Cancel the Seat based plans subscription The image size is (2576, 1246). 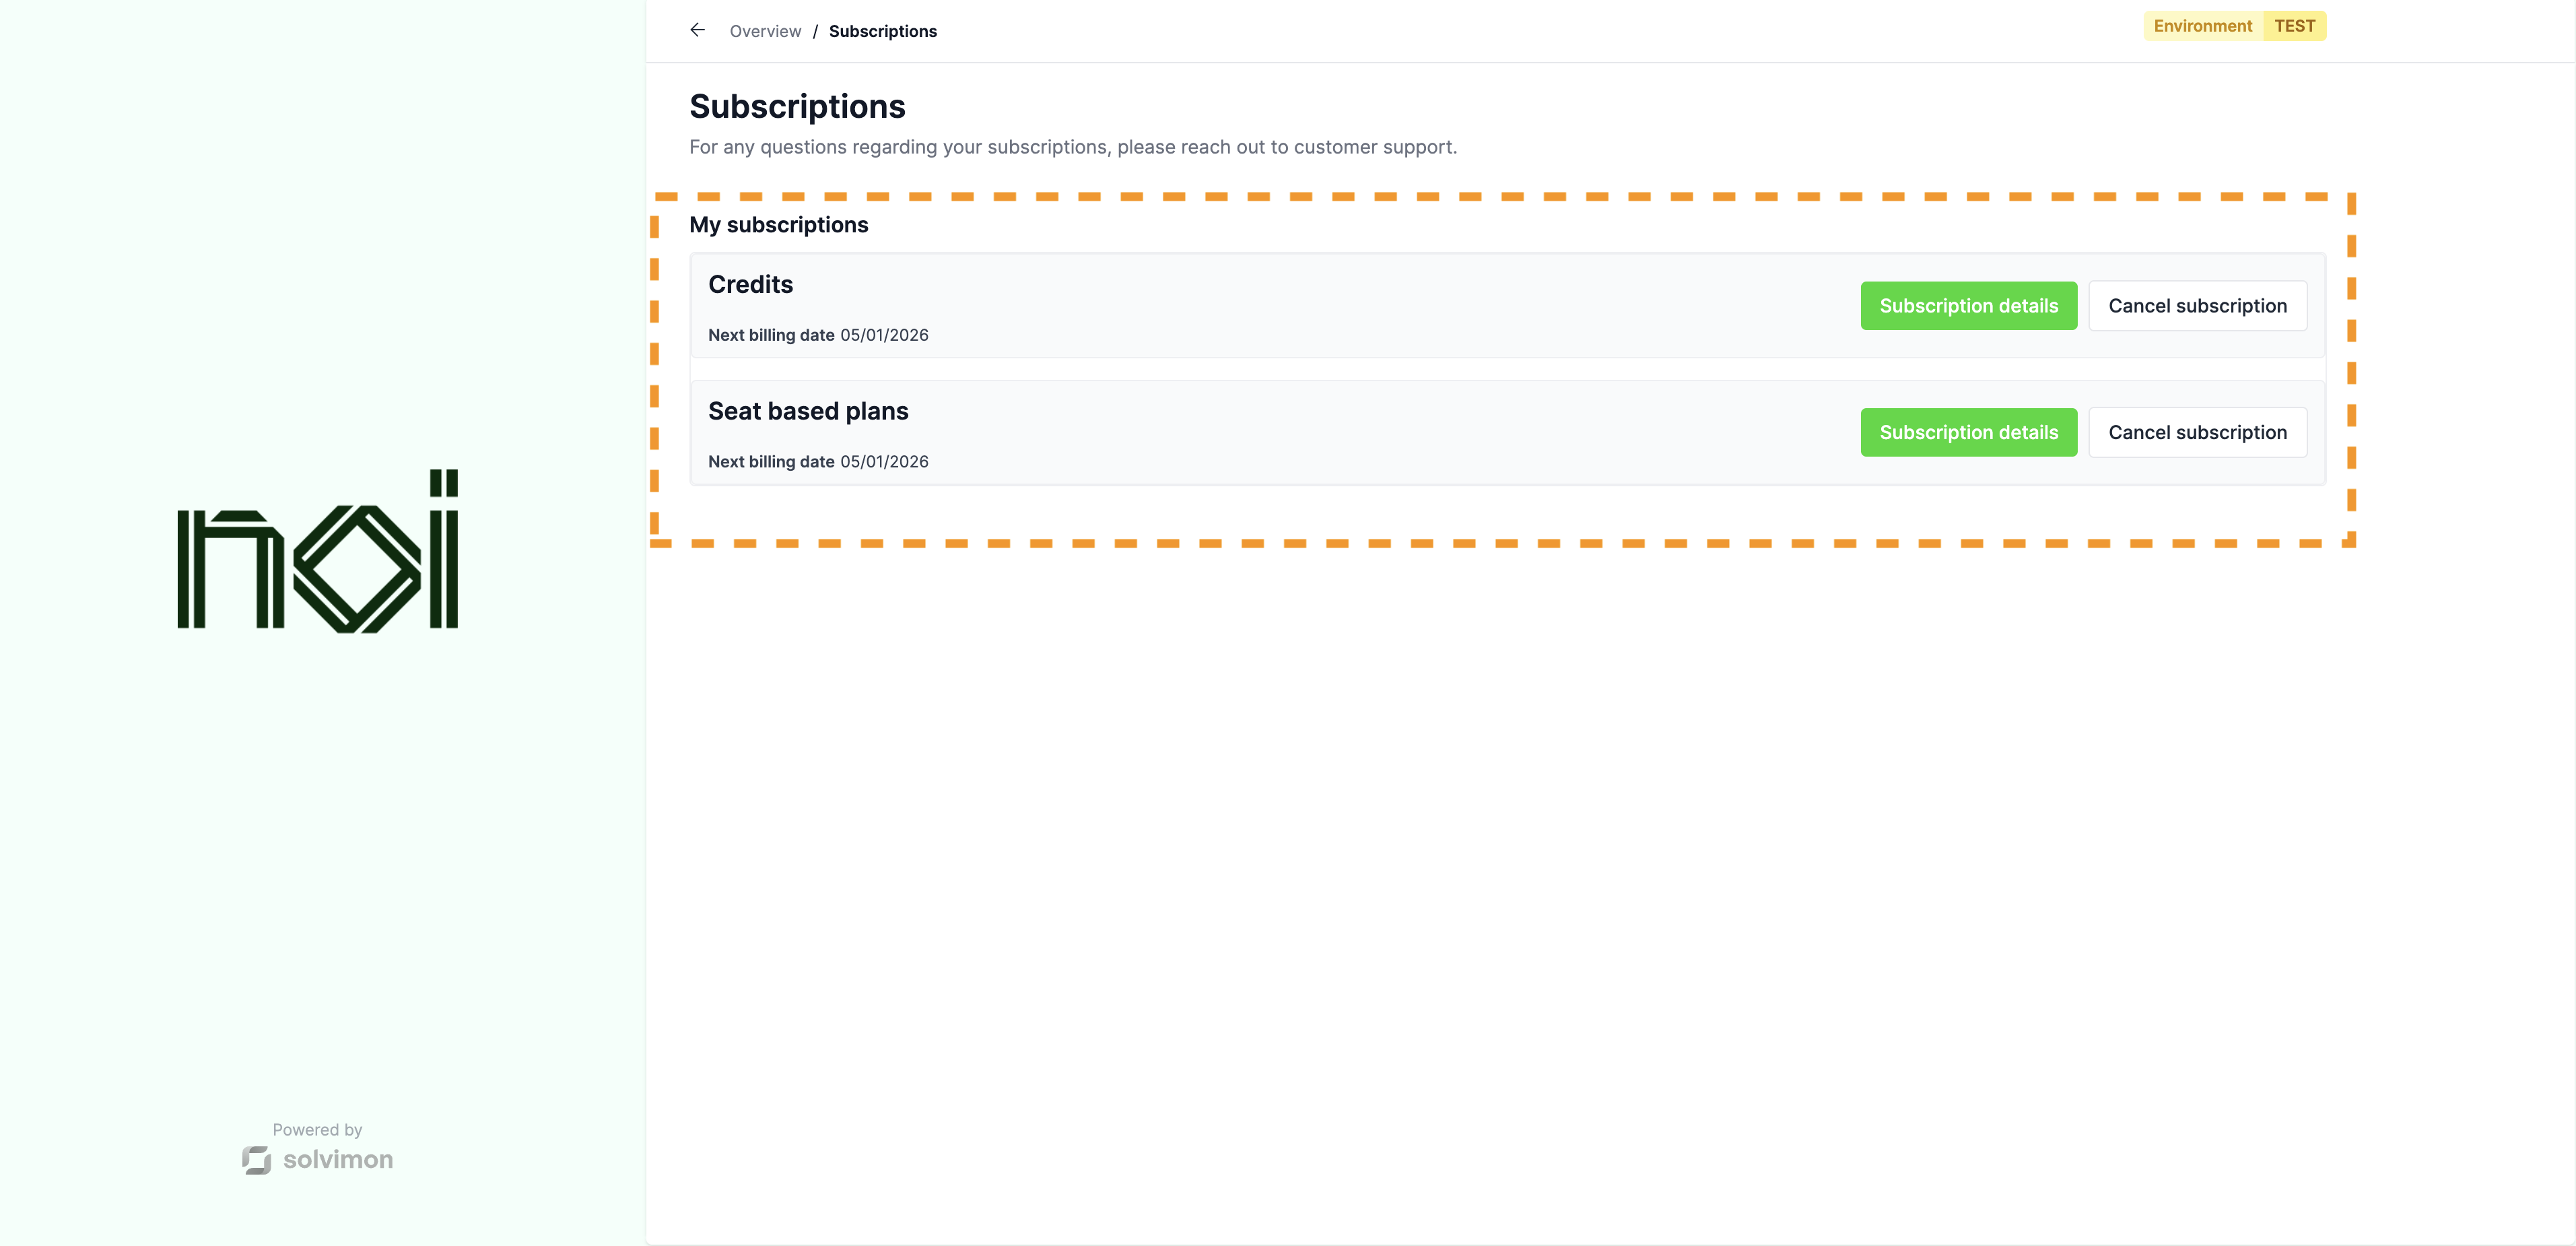pyautogui.click(x=2196, y=432)
